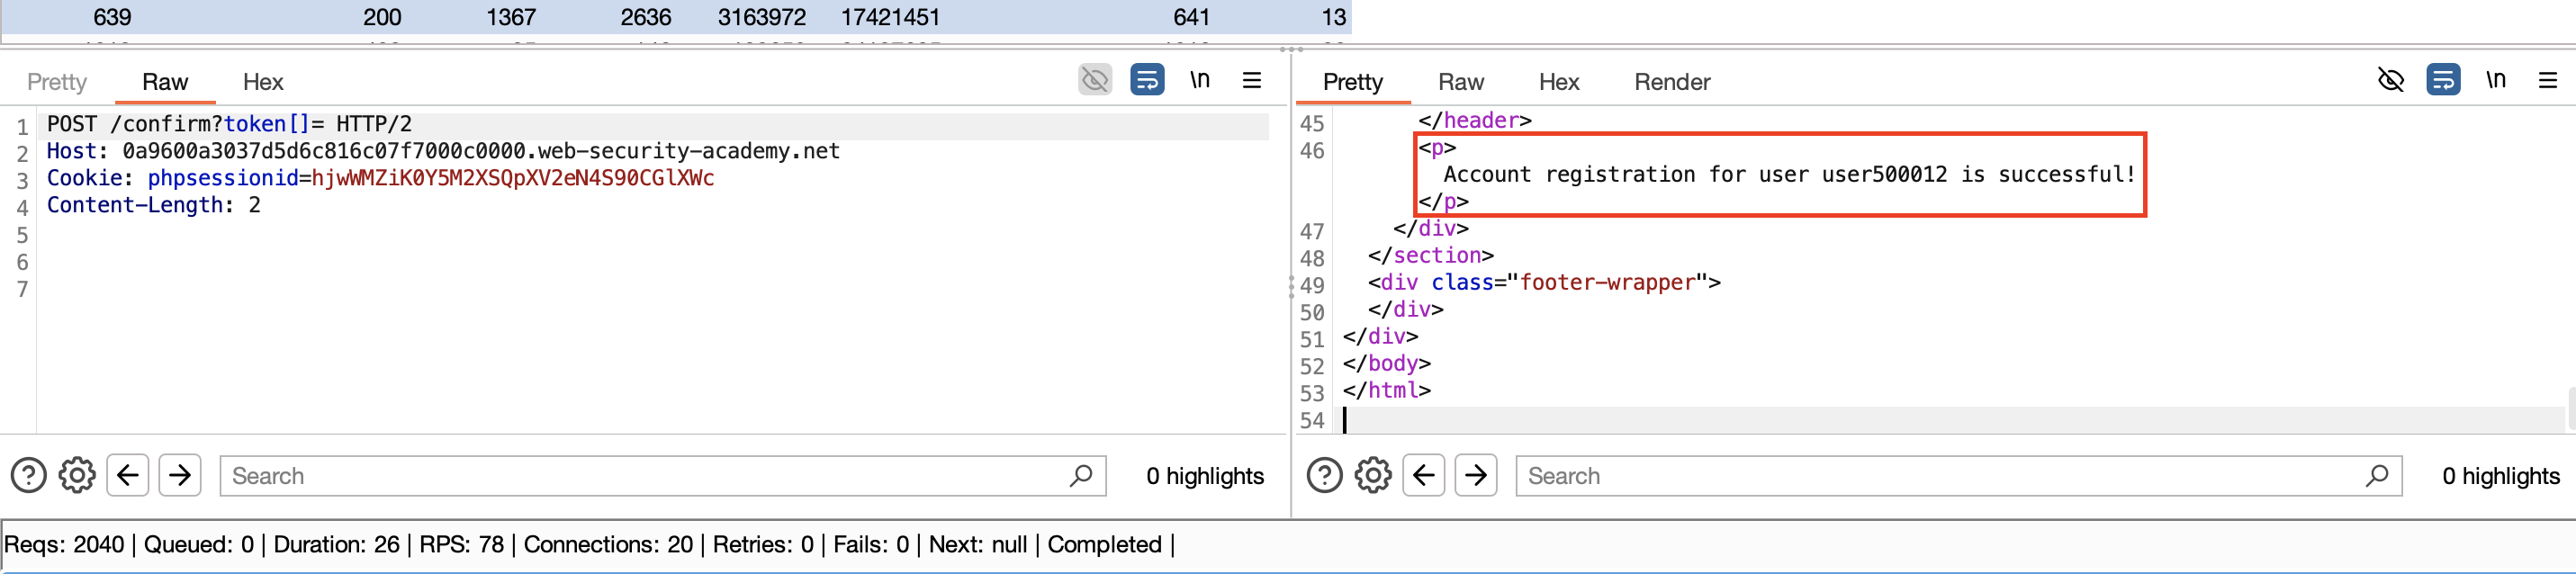The width and height of the screenshot is (2576, 574).
Task: Open response search settings gear
Action: tap(1373, 475)
